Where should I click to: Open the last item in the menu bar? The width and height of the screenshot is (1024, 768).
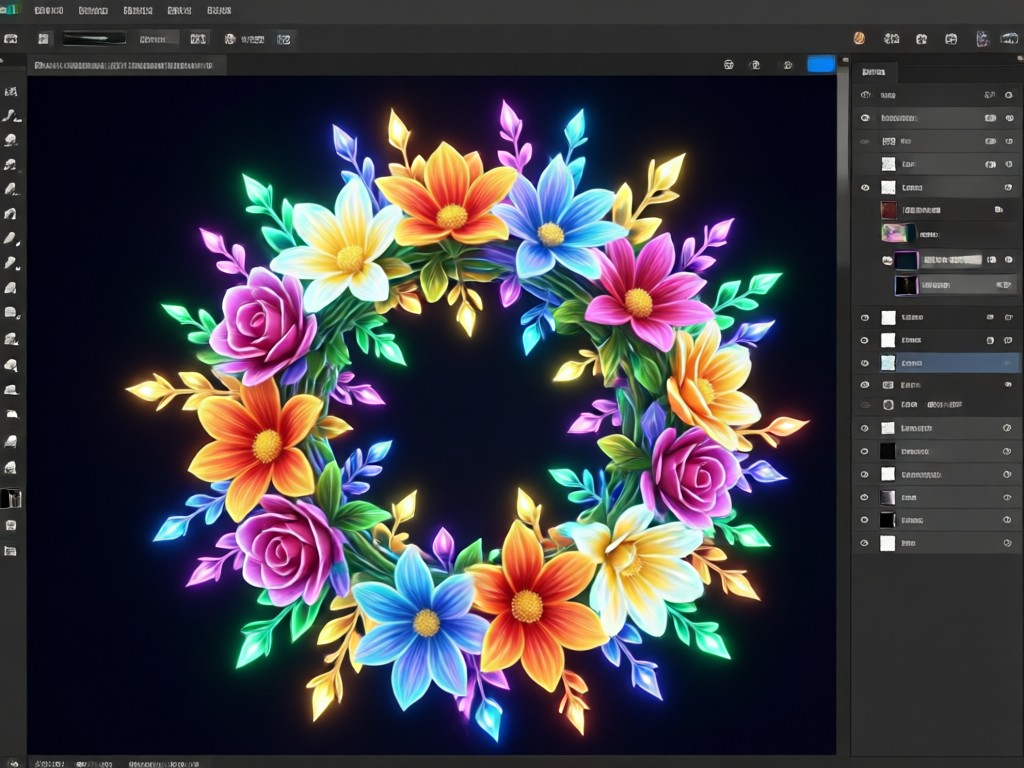pos(219,10)
